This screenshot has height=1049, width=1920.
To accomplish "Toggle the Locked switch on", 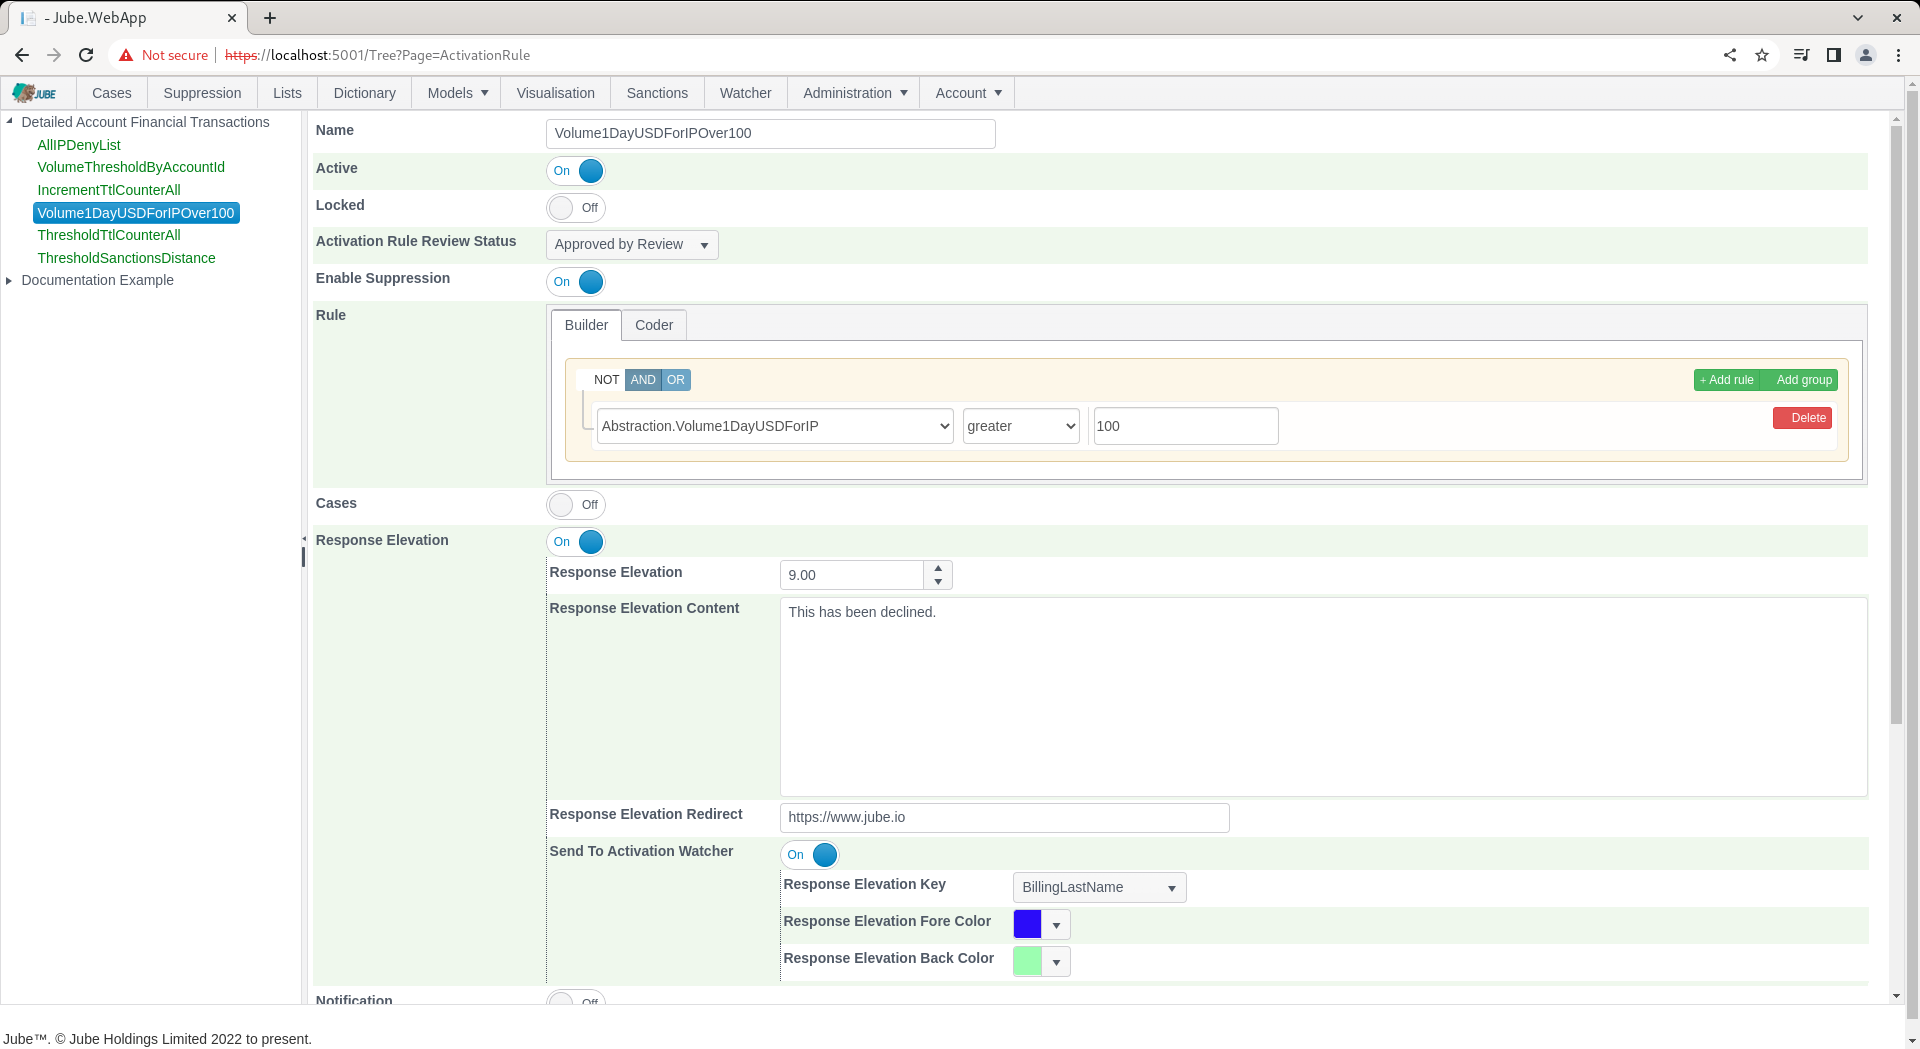I will (x=576, y=208).
